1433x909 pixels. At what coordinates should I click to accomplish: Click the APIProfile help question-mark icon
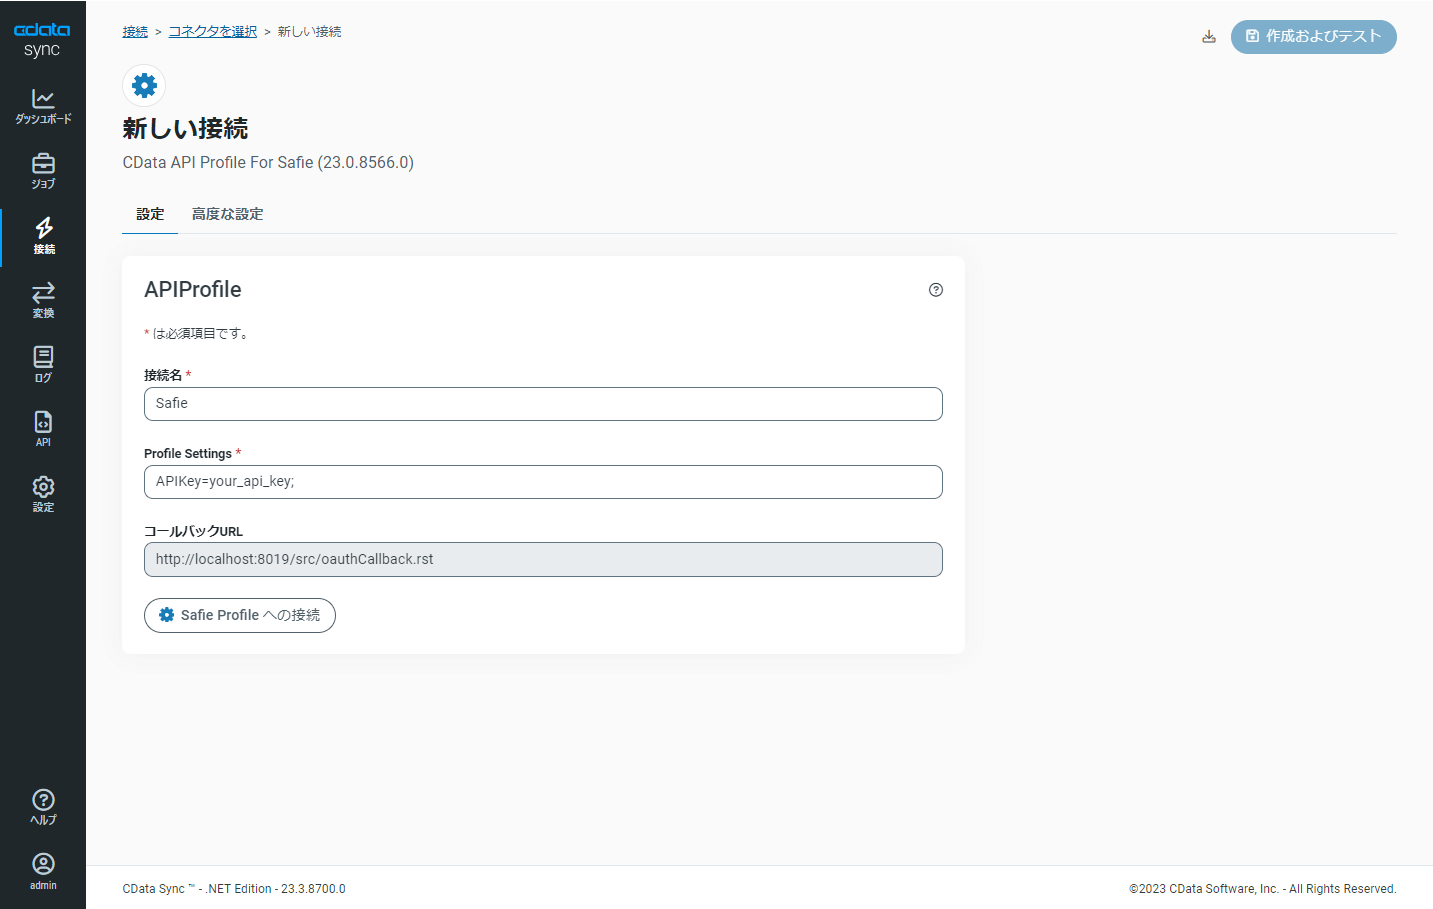(936, 290)
